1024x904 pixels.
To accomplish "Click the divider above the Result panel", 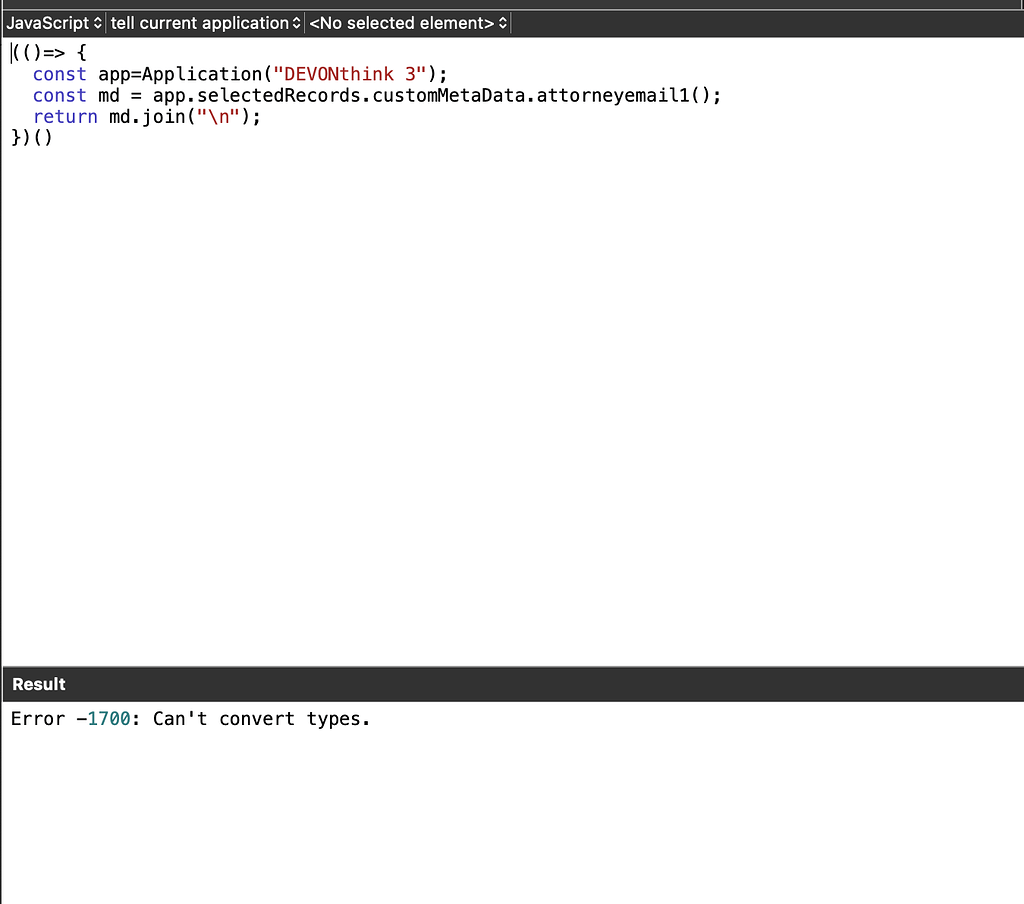I will (x=512, y=668).
